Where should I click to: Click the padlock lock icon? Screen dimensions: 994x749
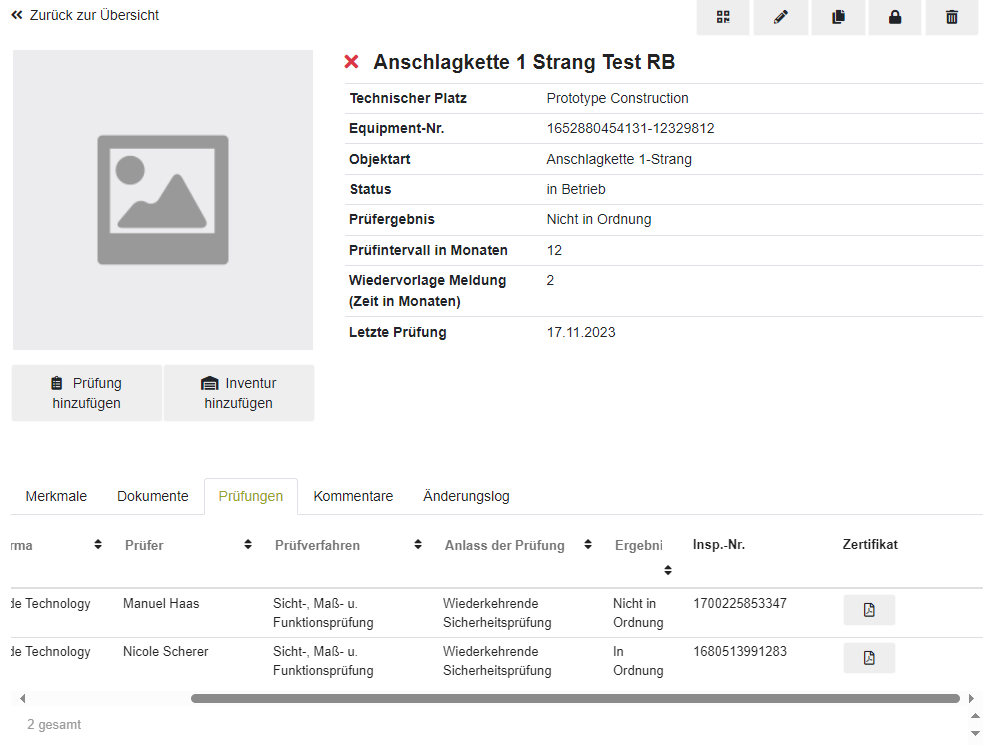(x=895, y=17)
